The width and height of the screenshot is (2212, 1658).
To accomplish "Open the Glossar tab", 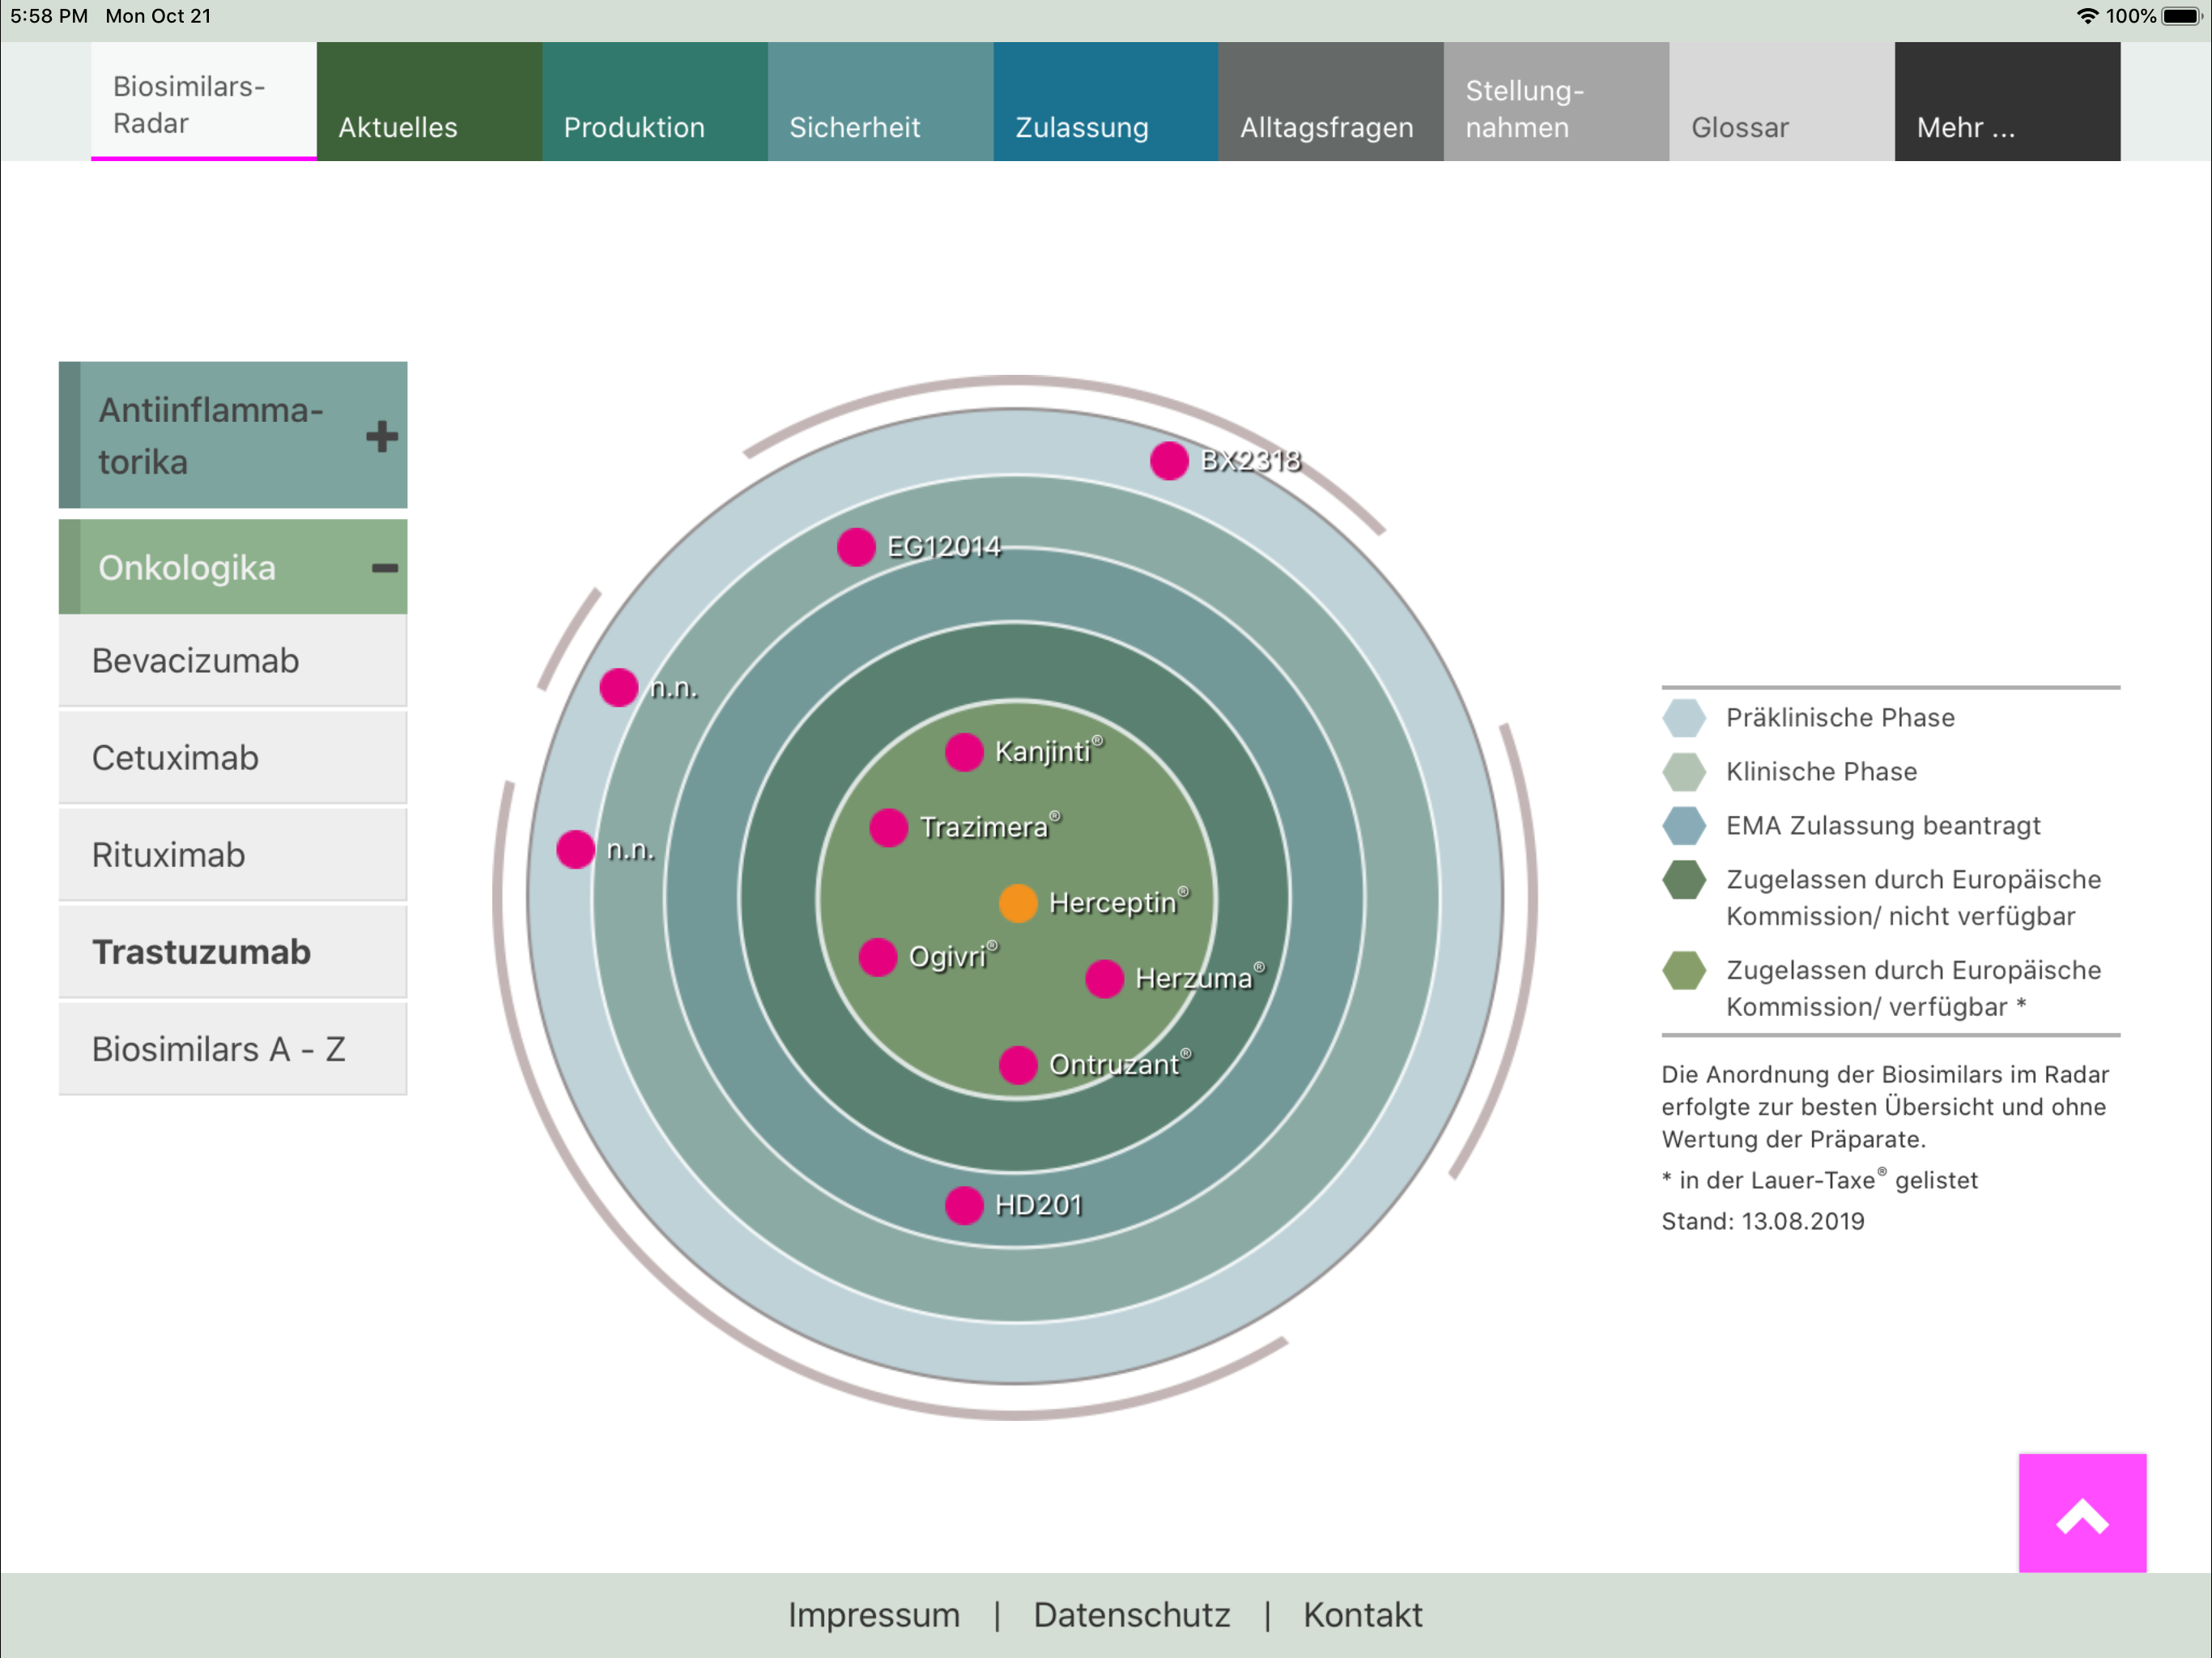I will pos(1780,102).
